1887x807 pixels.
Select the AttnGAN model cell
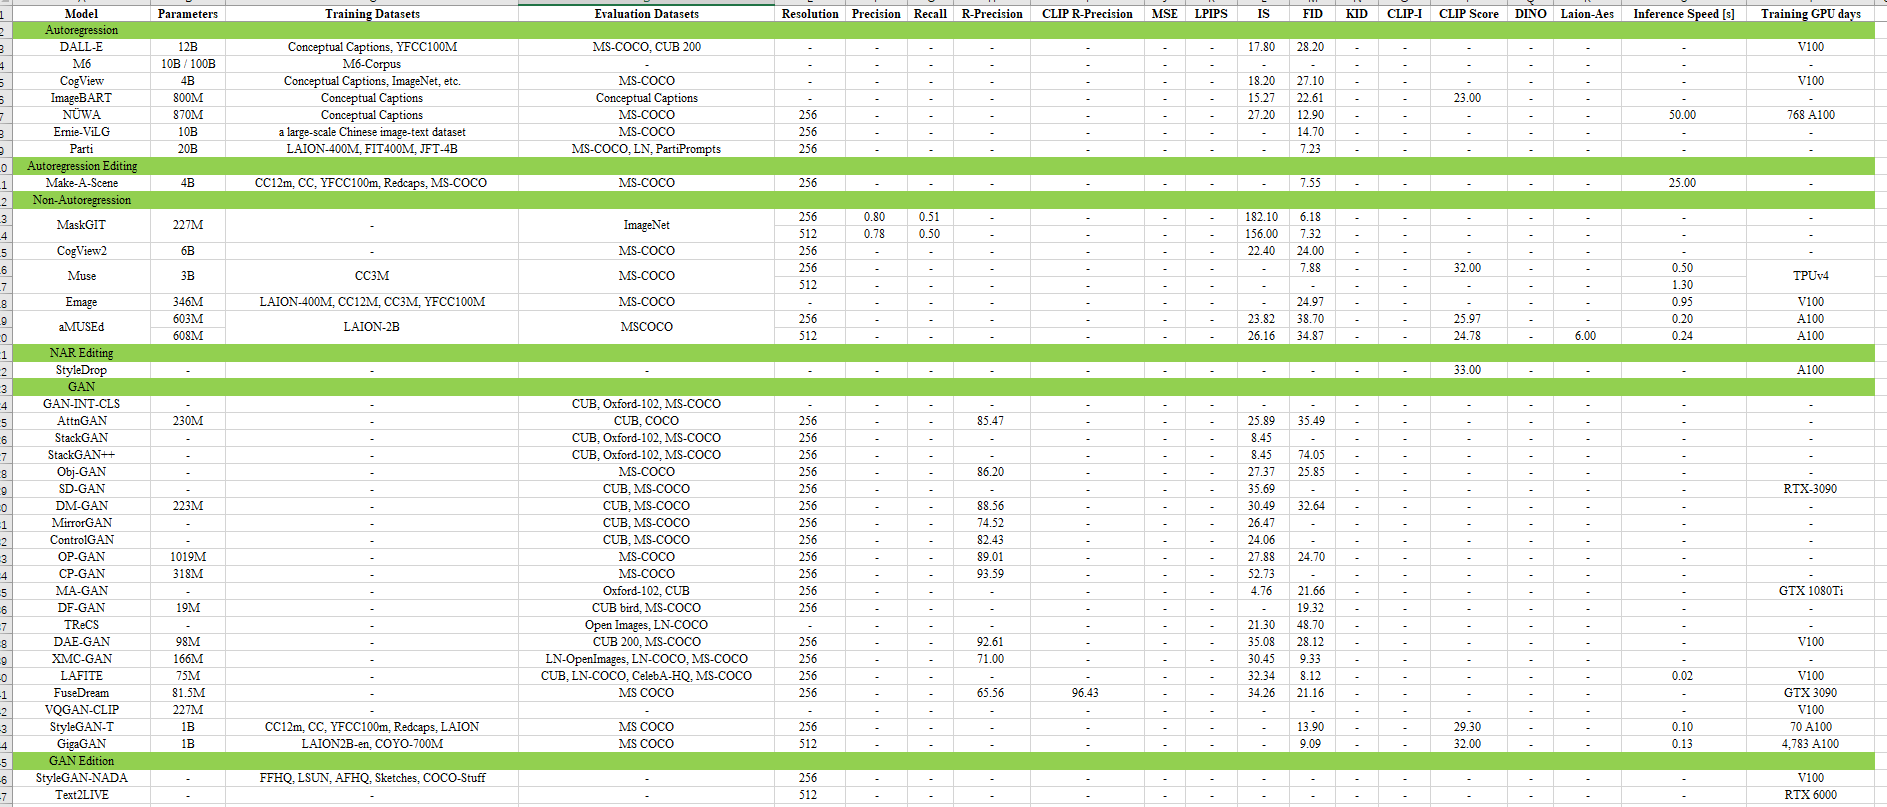82,421
